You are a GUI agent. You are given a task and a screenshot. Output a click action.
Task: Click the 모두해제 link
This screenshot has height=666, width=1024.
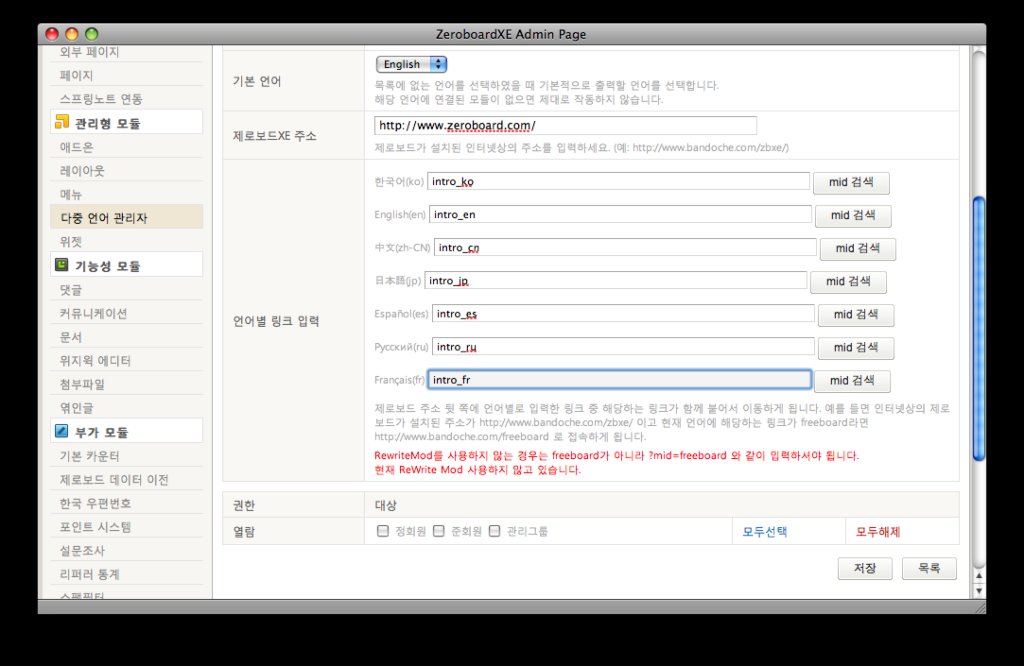pyautogui.click(x=878, y=531)
